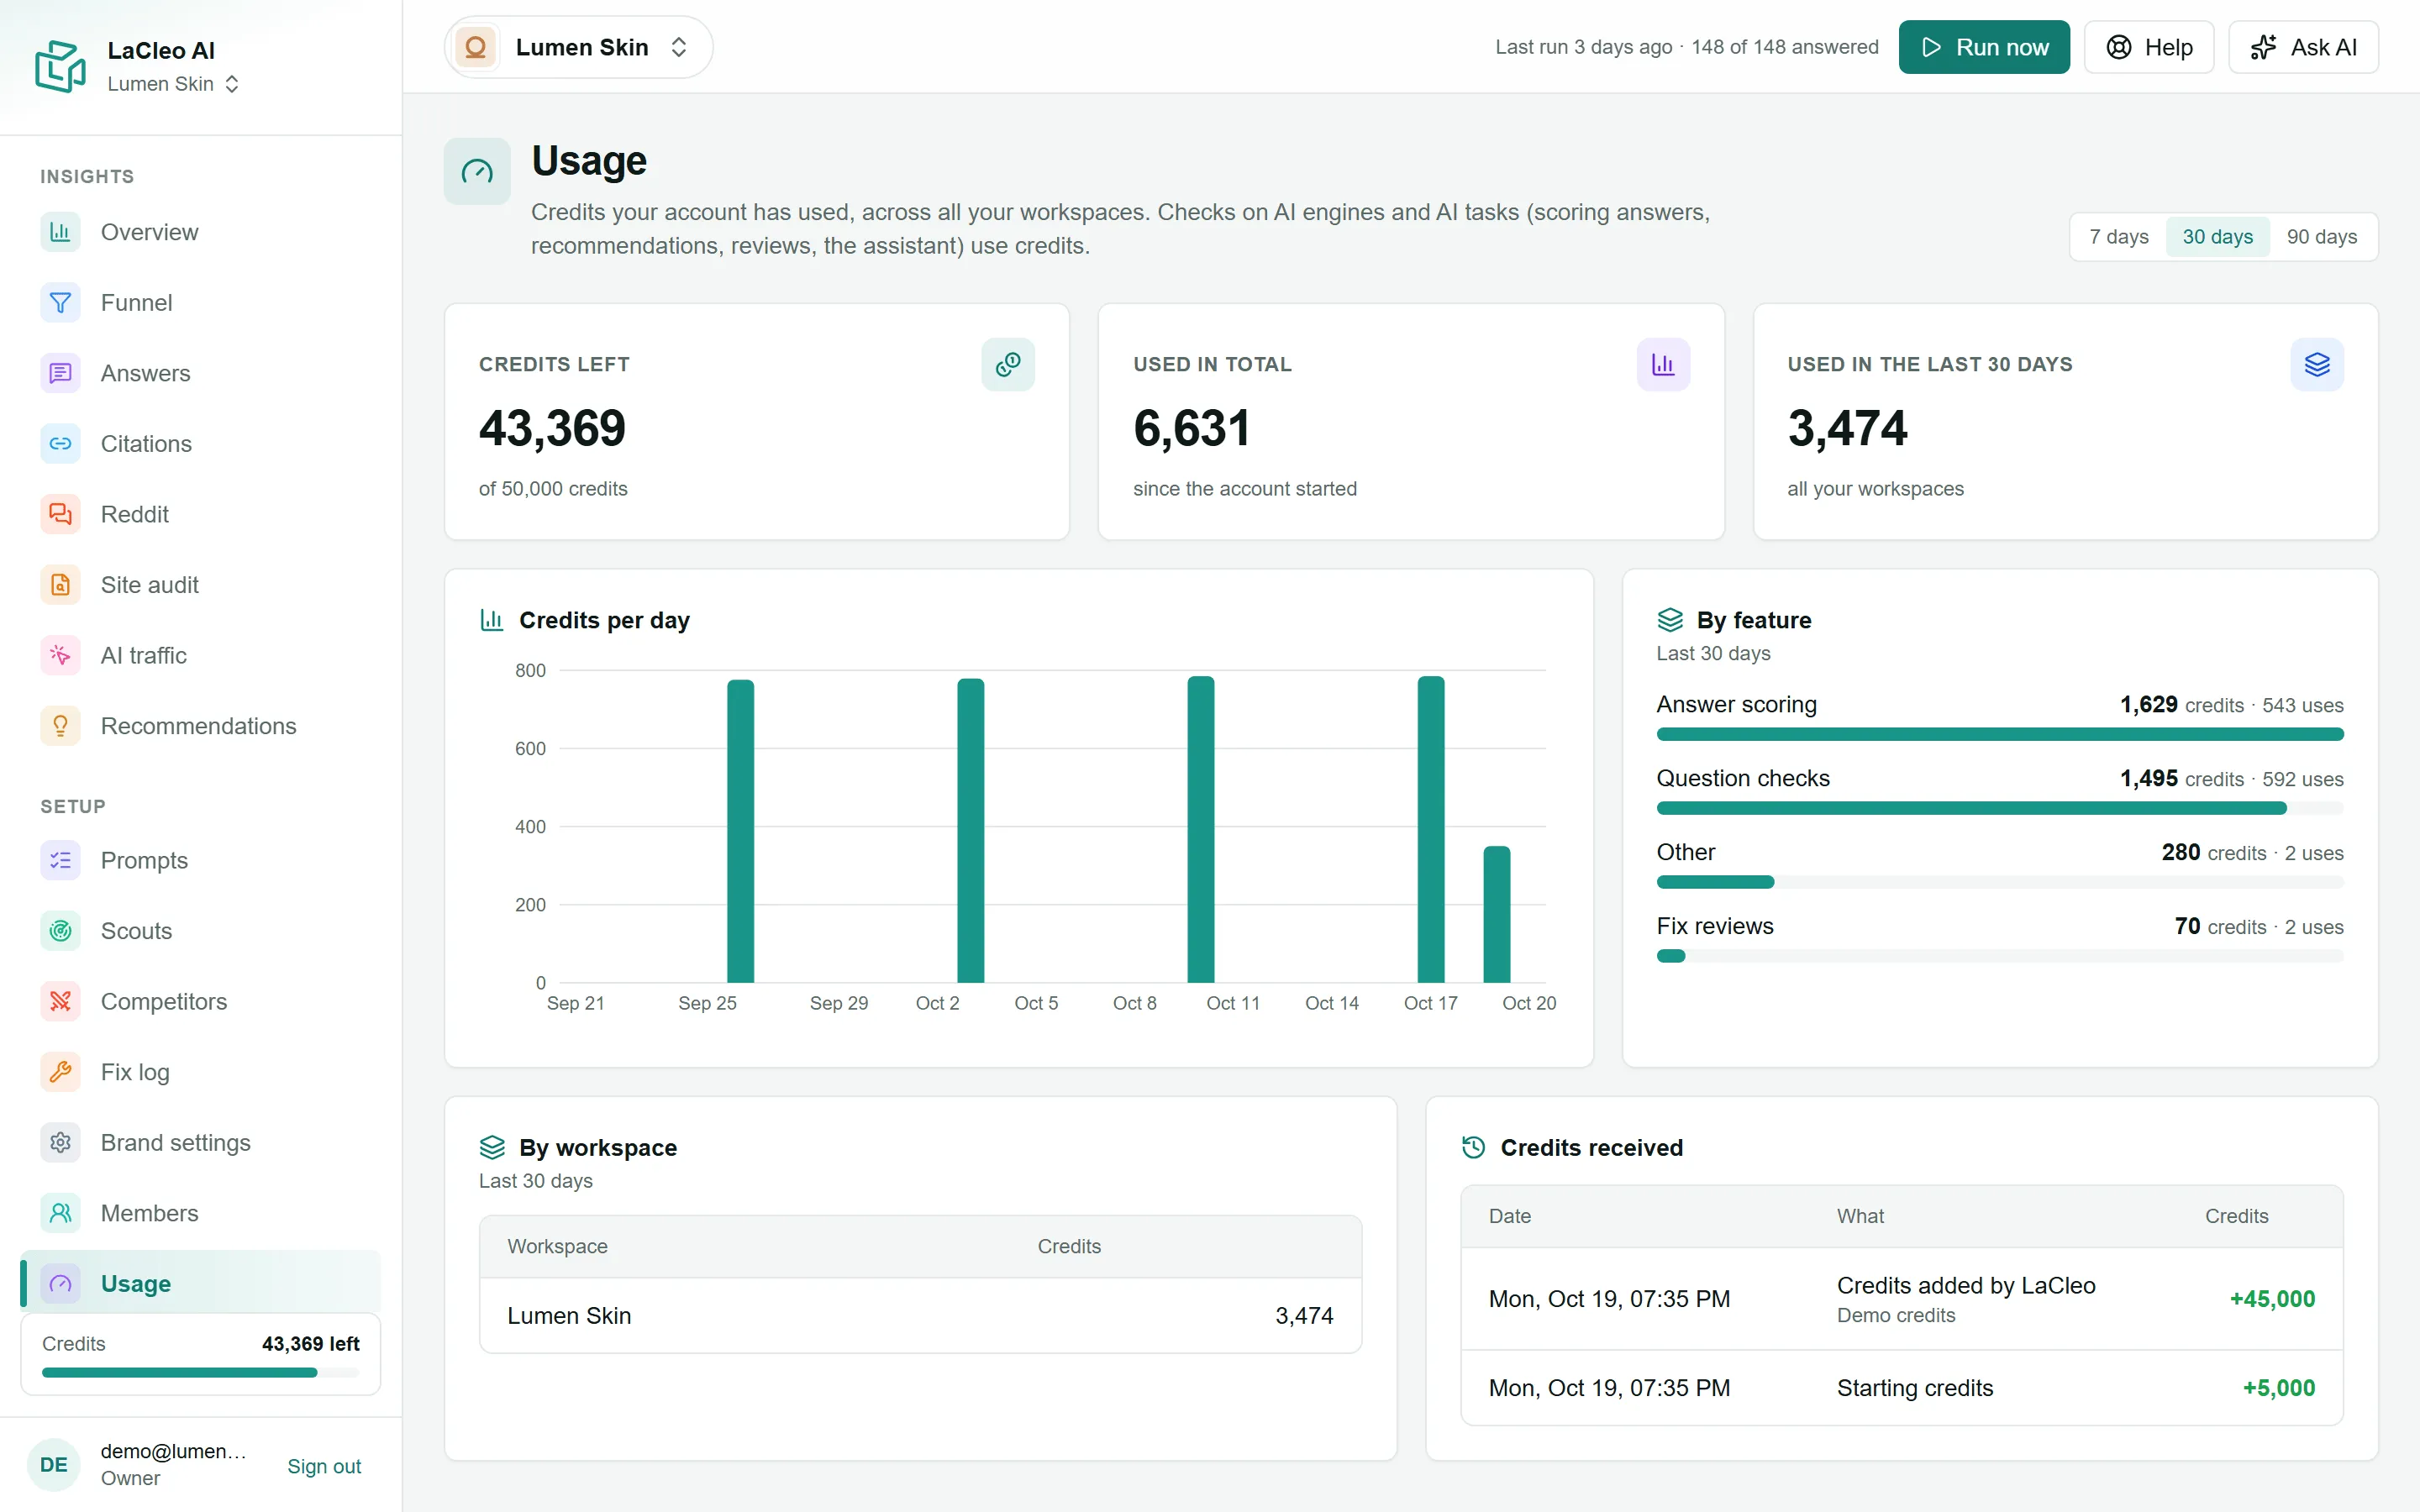2420x1512 pixels.
Task: Open the Answers message icon
Action: pos(60,373)
